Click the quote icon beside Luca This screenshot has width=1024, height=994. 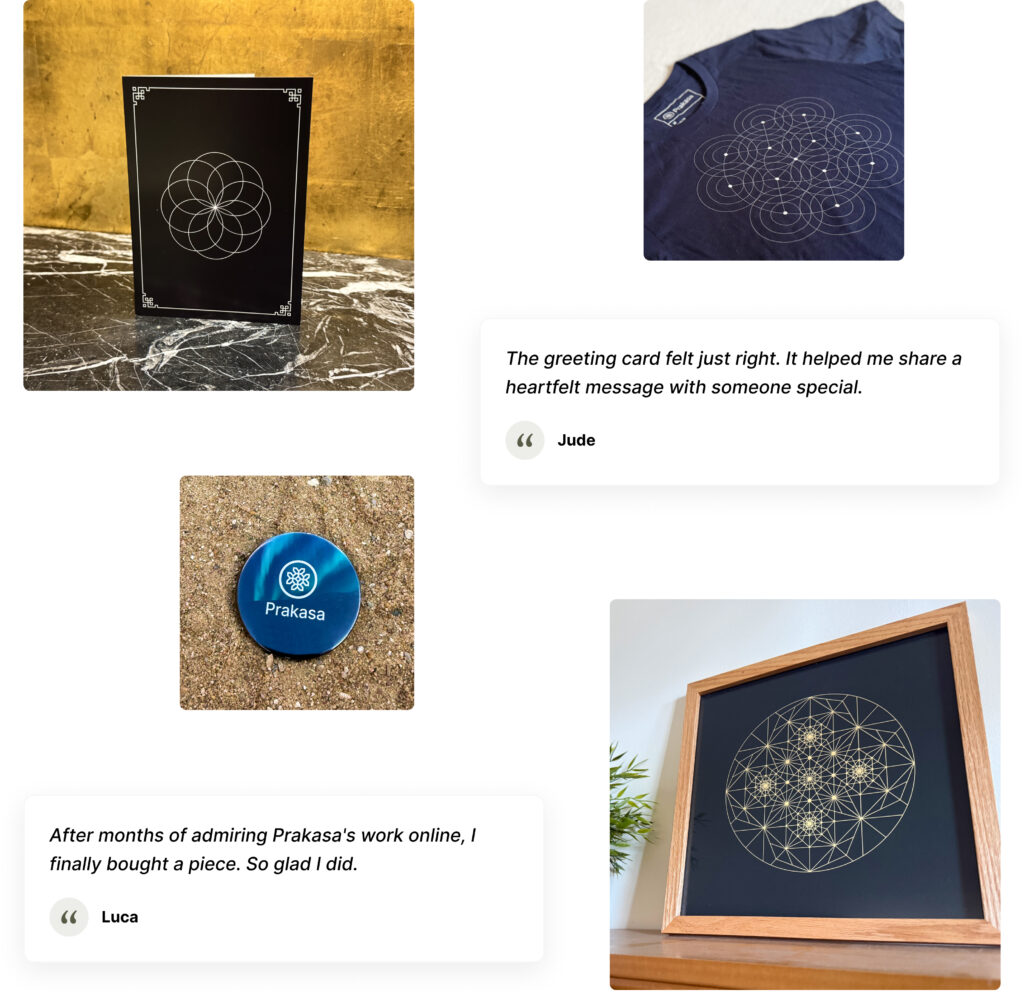(69, 917)
